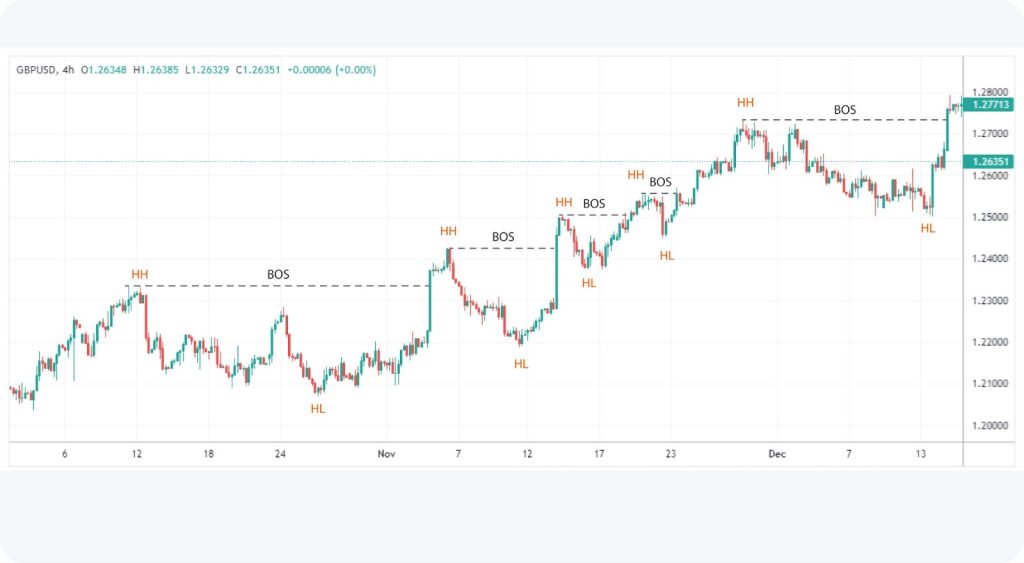Click the Dec date on time axis

(776, 454)
